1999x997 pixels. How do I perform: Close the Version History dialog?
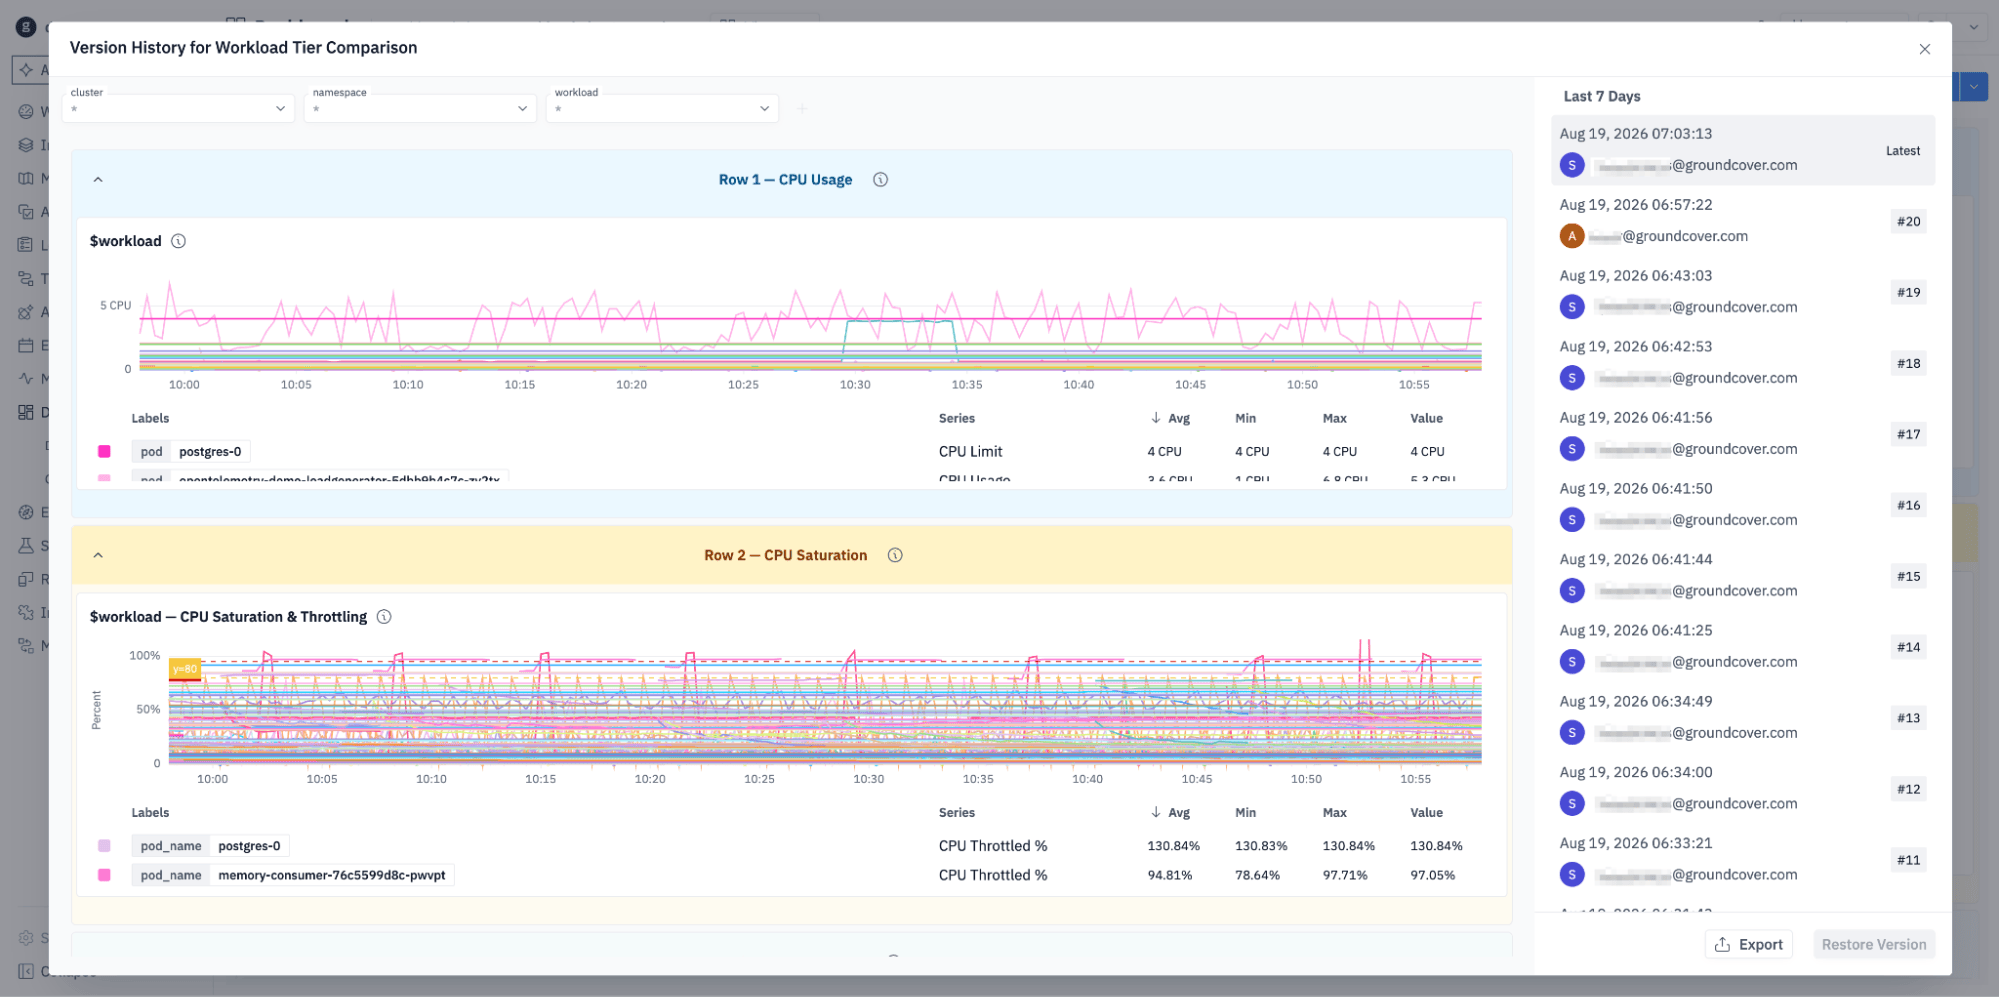(x=1924, y=49)
